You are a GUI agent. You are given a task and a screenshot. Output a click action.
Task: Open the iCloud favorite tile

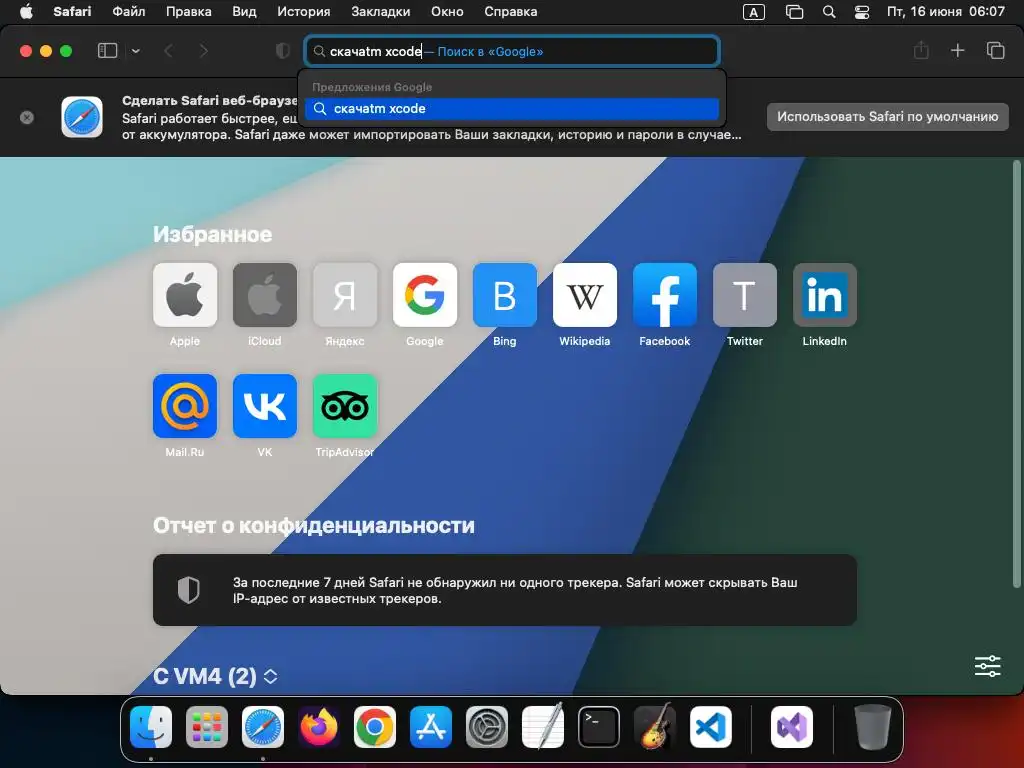coord(264,295)
